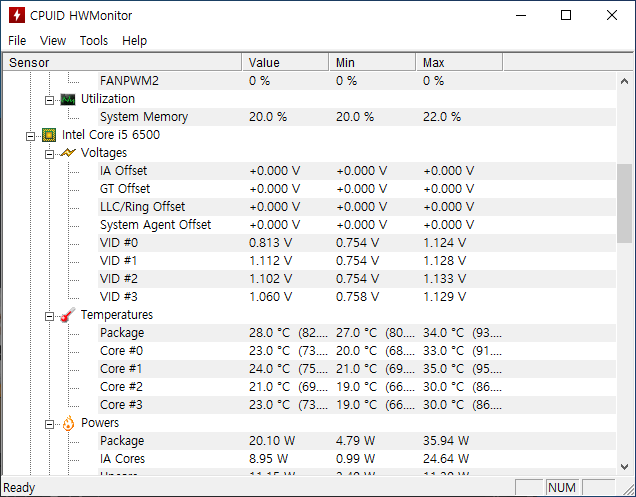Click the Sensor column header
636x497 pixels.
coord(122,62)
